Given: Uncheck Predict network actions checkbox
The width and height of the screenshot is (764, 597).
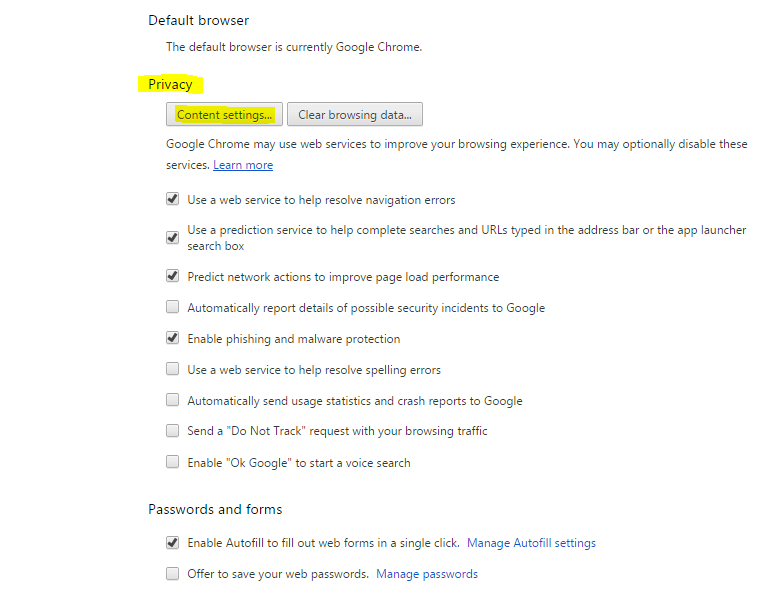Looking at the screenshot, I should pos(173,277).
